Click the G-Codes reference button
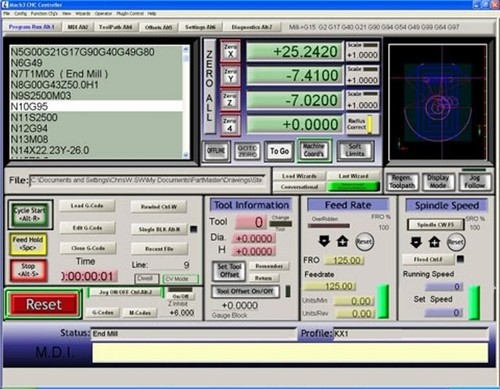This screenshot has height=389, width=500. [103, 313]
